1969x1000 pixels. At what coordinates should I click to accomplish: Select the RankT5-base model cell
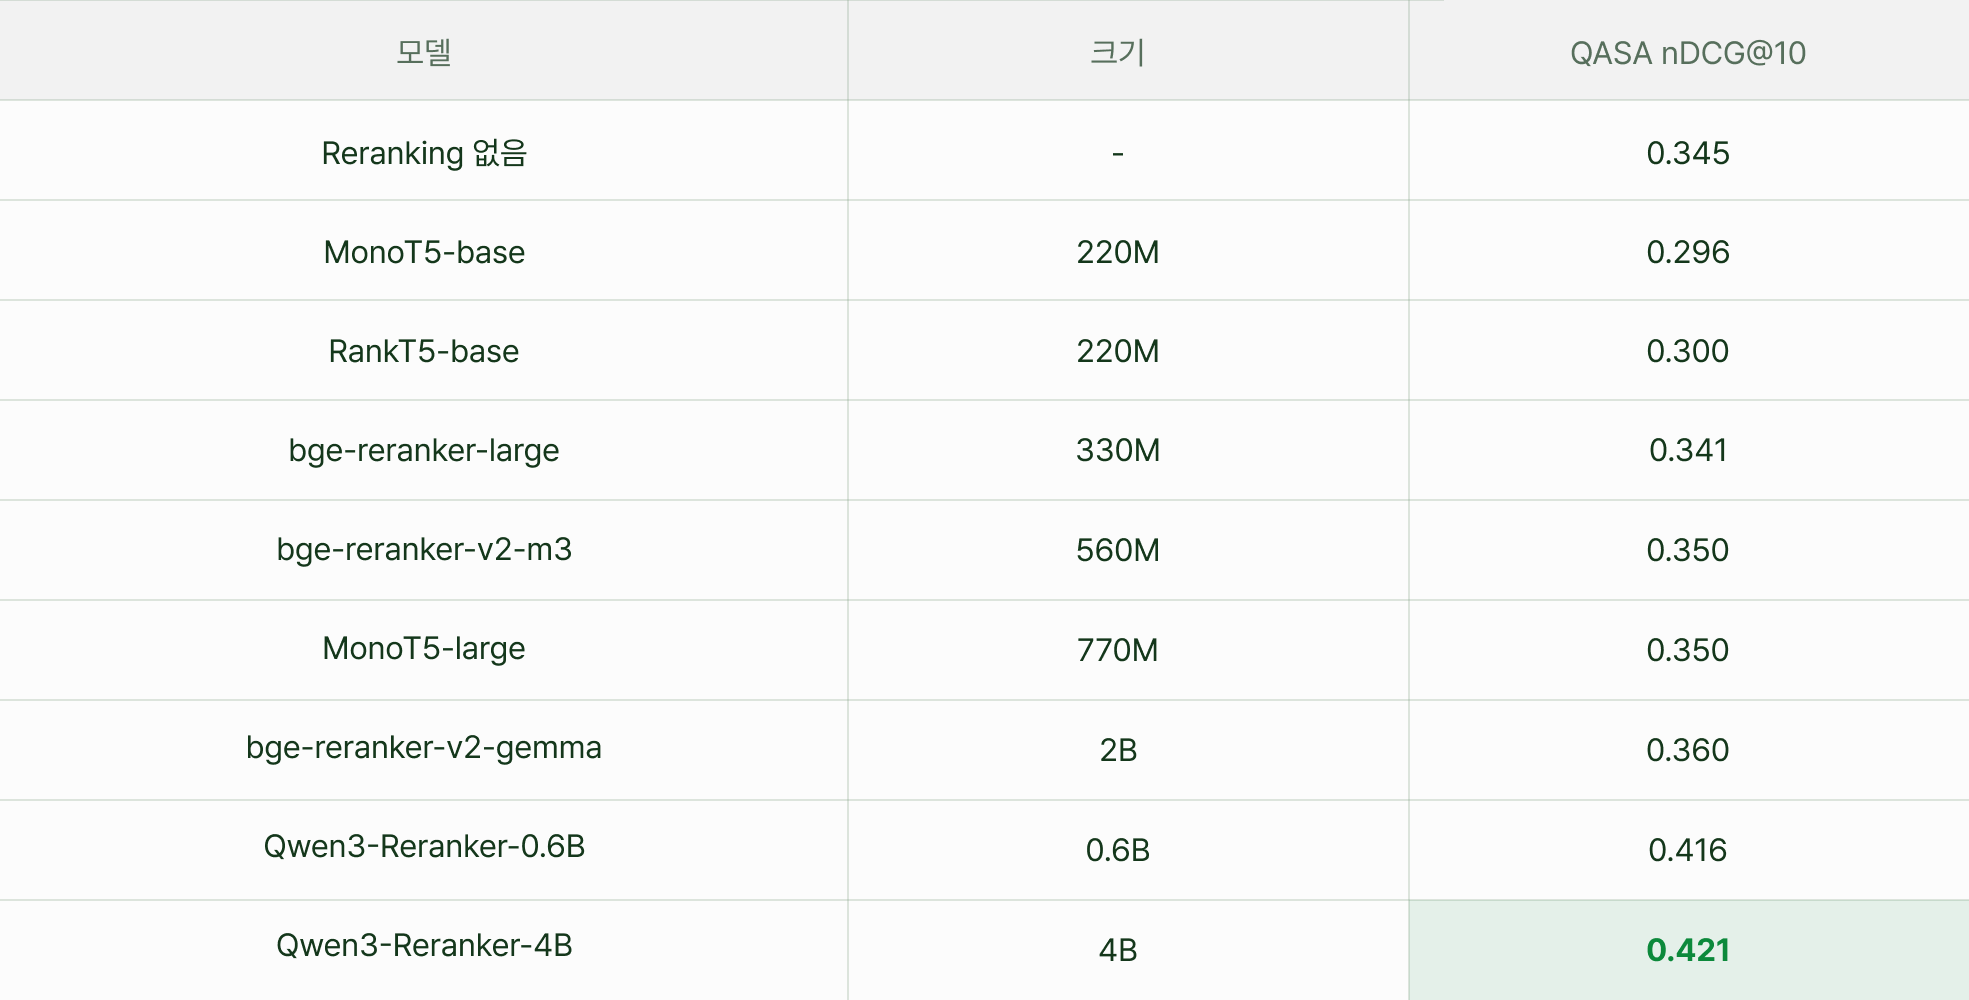[x=424, y=351]
